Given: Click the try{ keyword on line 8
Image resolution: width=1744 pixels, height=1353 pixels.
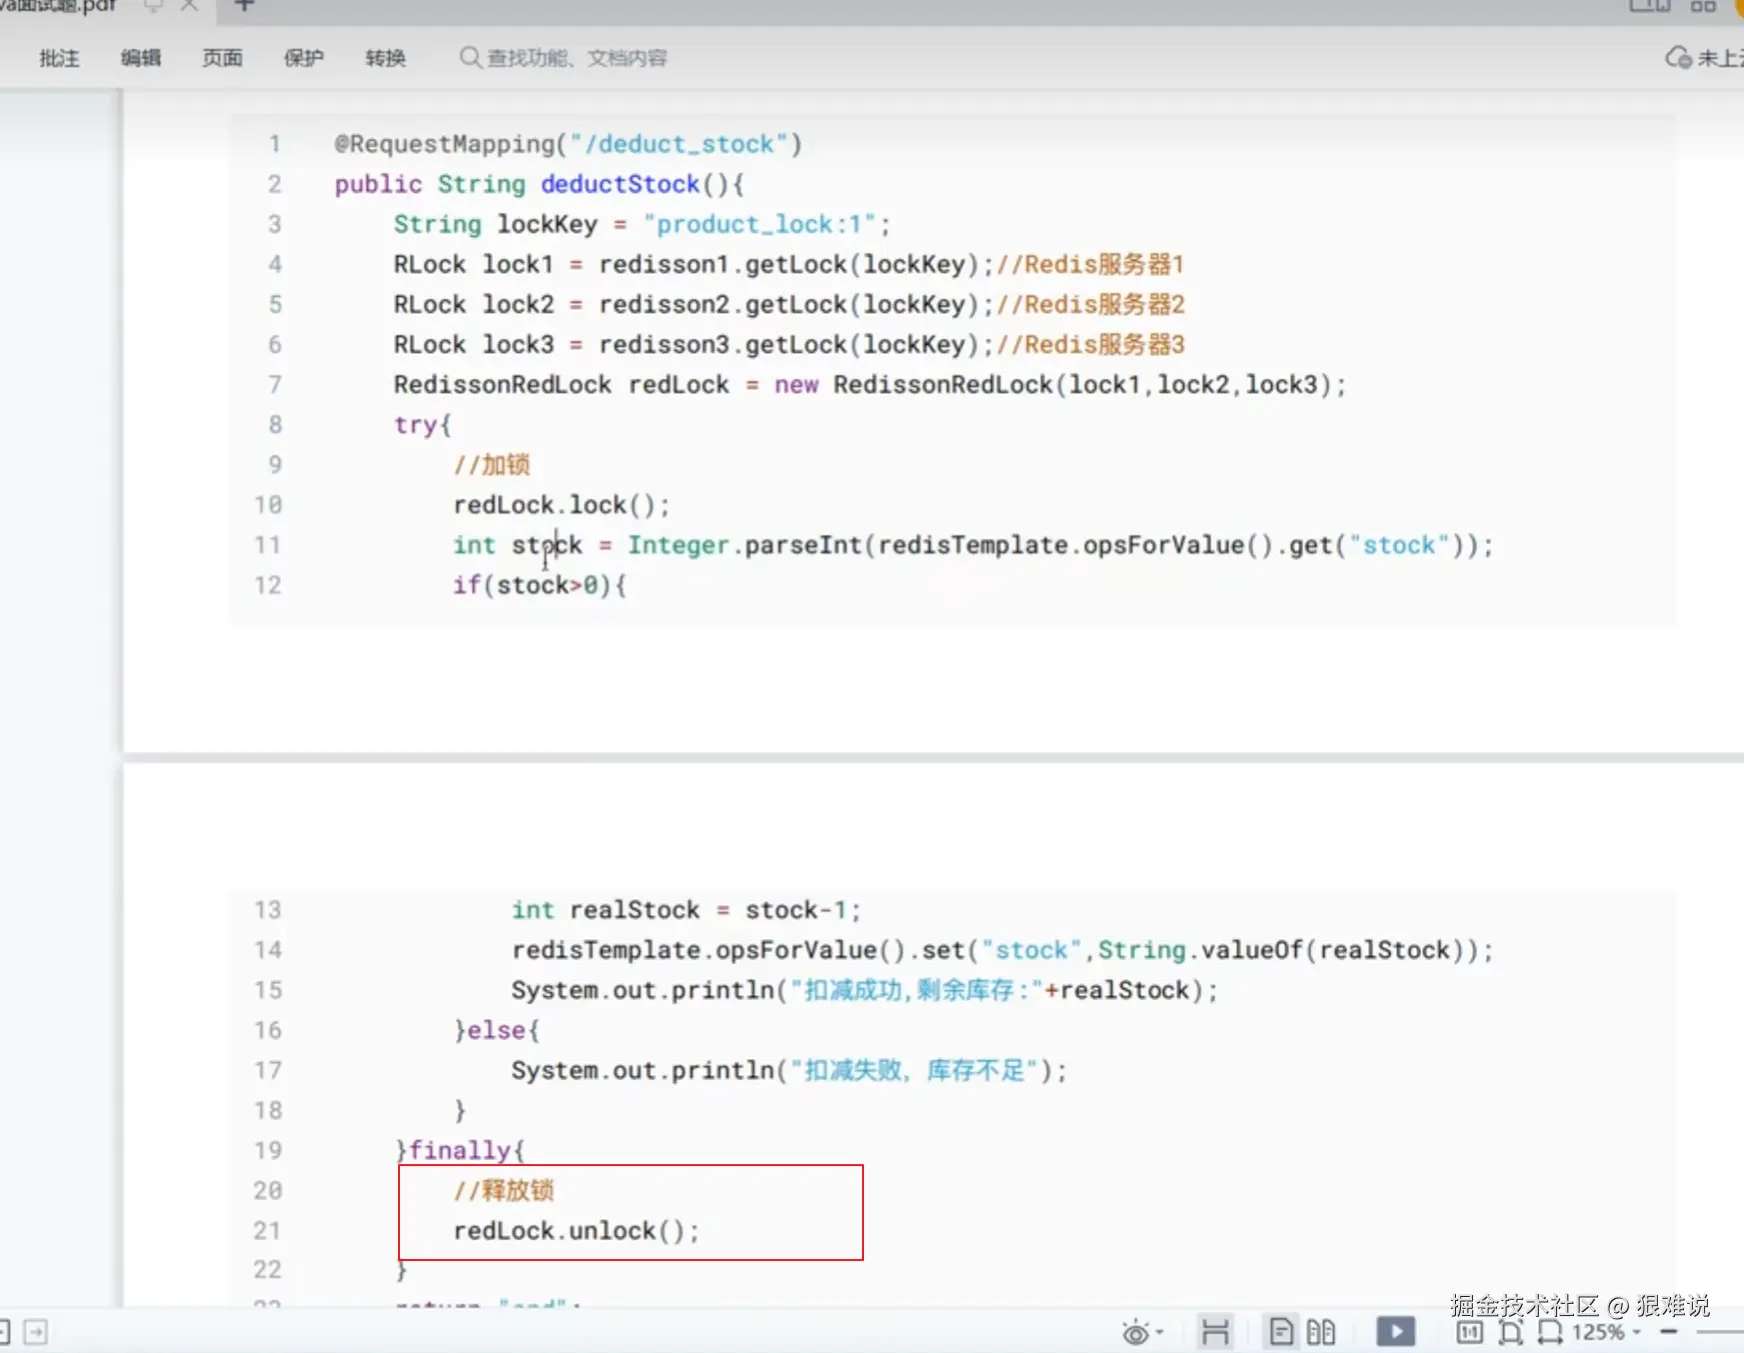Looking at the screenshot, I should coord(423,424).
